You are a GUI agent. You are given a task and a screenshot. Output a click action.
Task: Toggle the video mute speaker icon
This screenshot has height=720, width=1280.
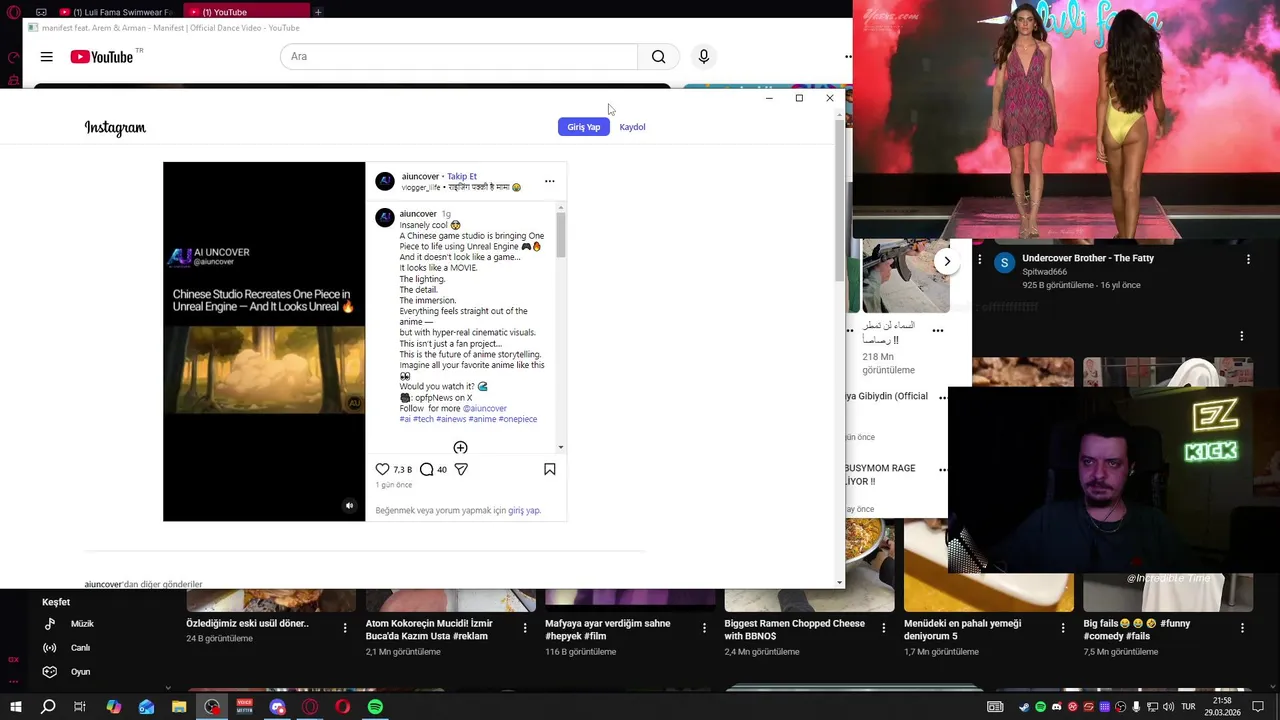click(349, 506)
